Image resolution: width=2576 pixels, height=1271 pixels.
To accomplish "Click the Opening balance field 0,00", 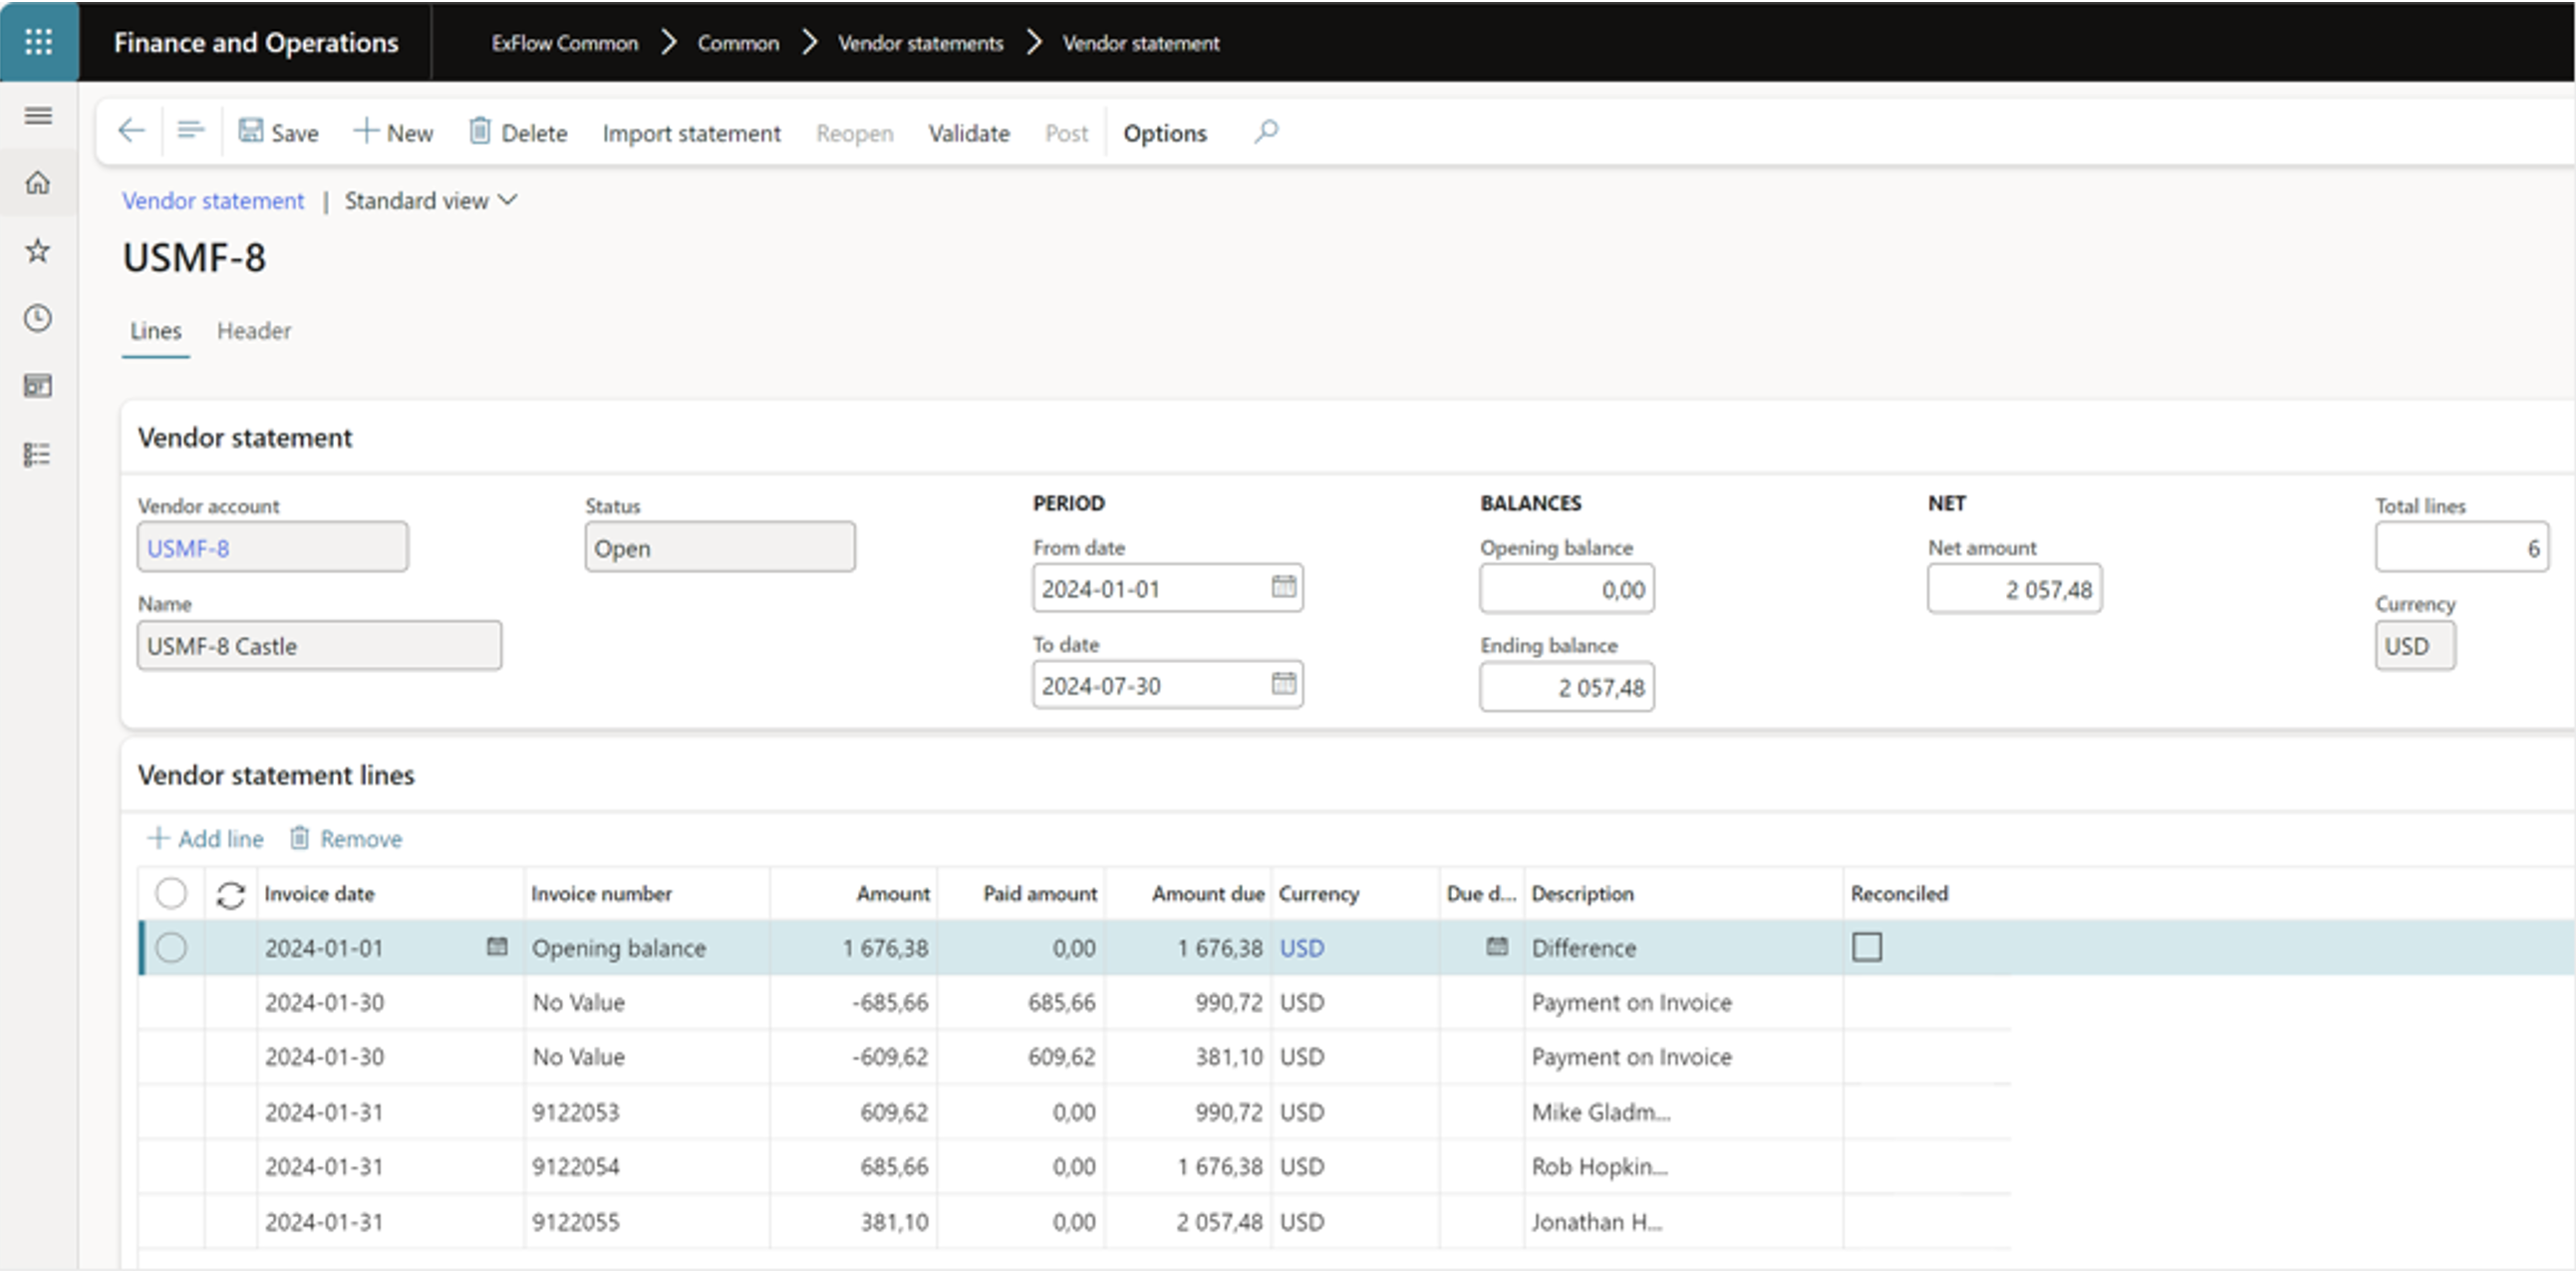I will coord(1567,589).
